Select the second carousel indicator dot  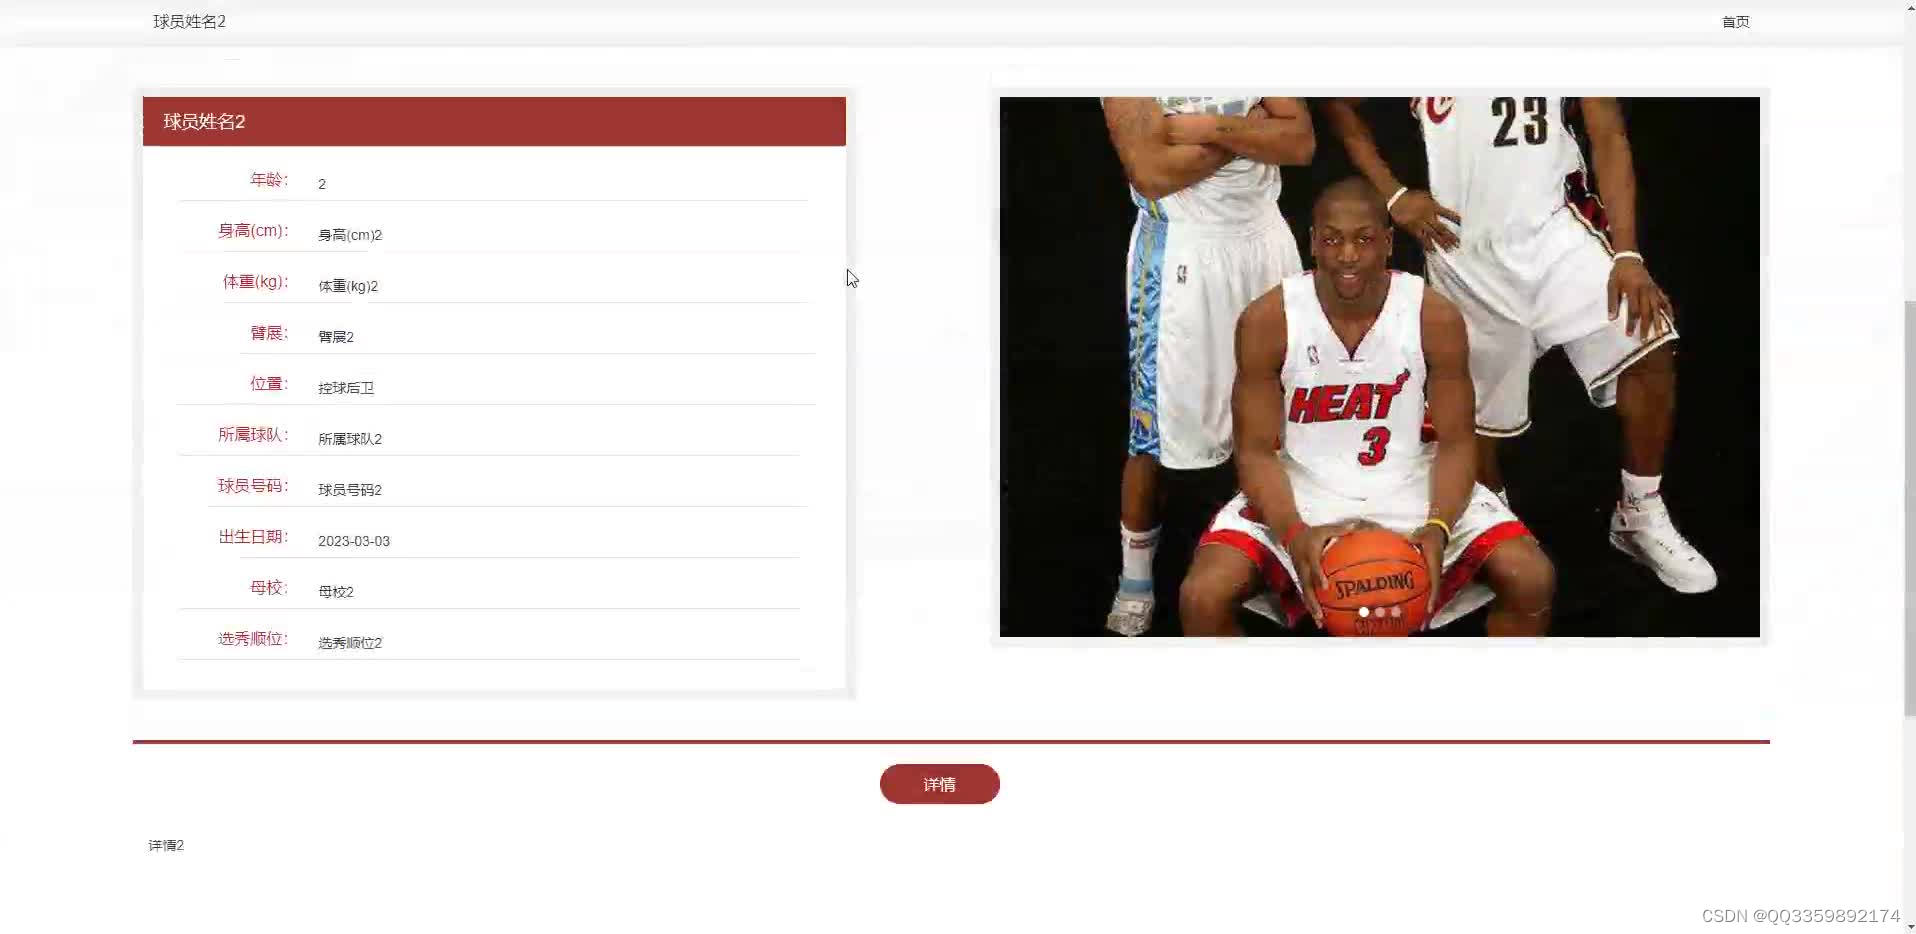coord(1380,612)
